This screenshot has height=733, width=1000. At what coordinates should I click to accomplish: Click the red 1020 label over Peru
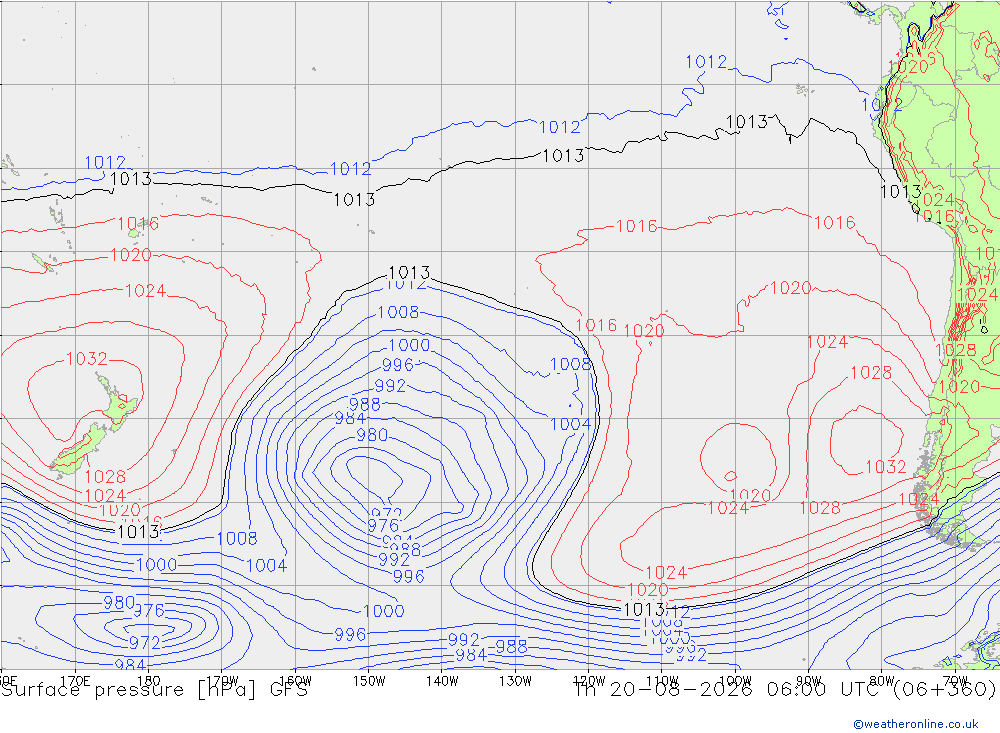tap(908, 67)
